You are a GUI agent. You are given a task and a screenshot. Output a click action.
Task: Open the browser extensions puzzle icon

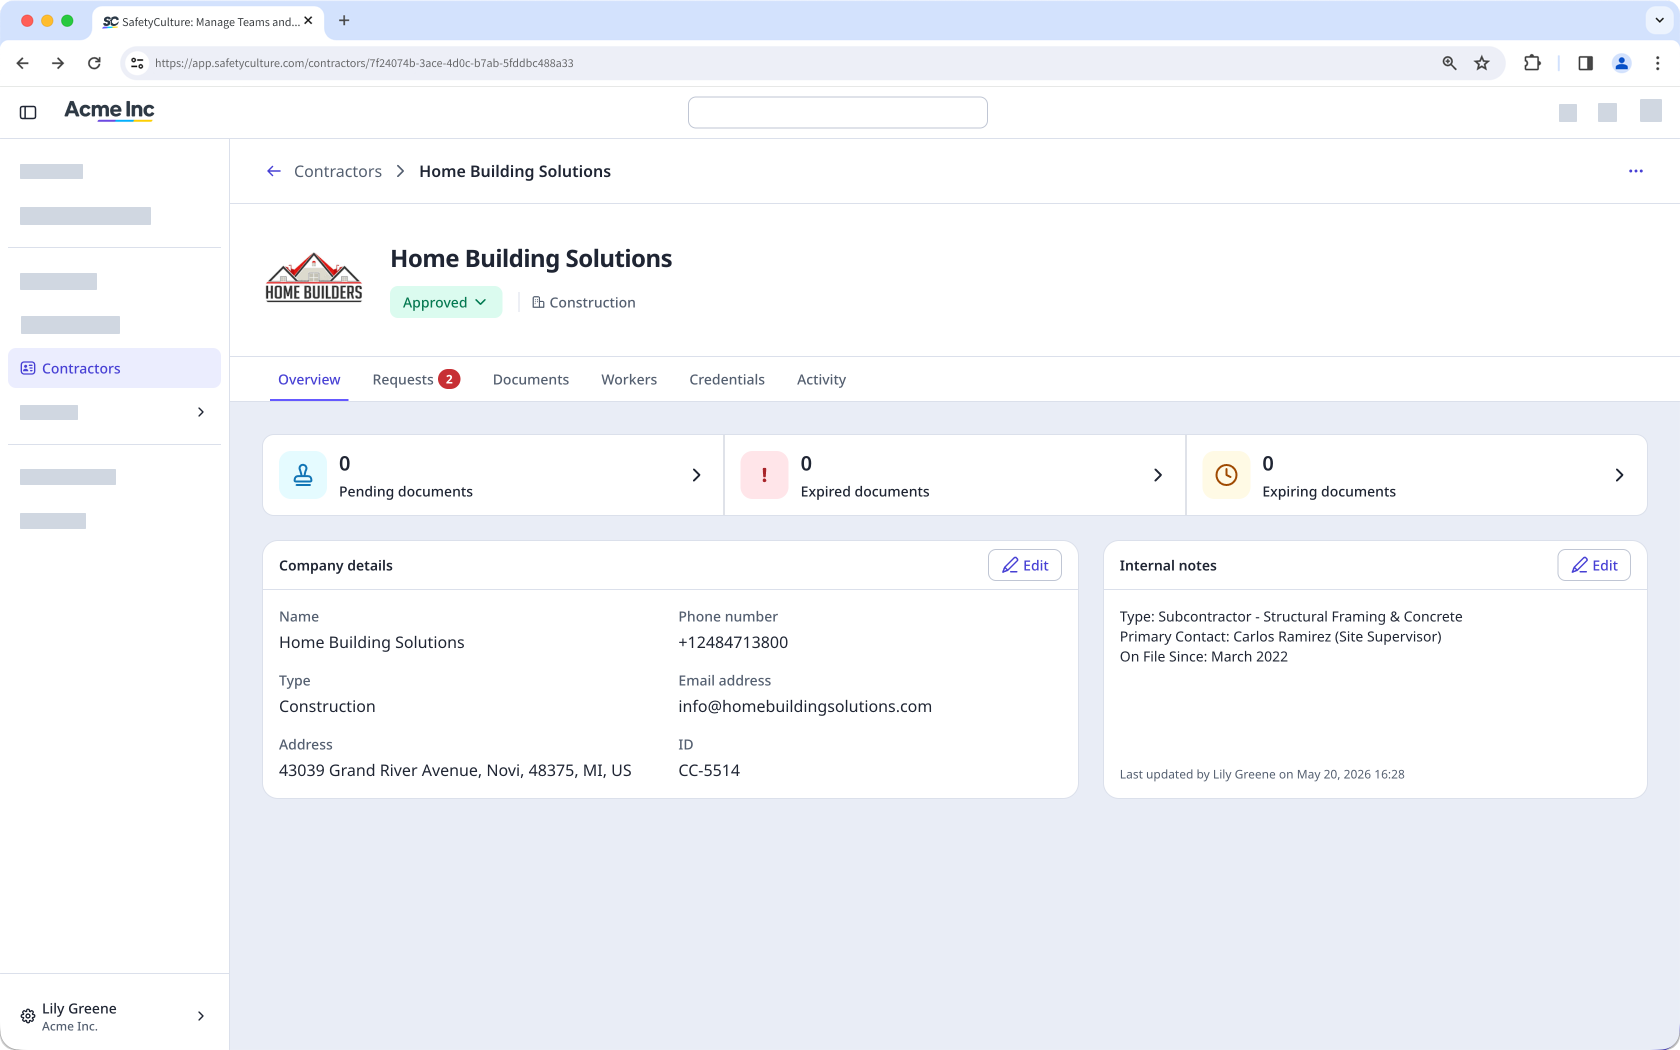[1532, 63]
